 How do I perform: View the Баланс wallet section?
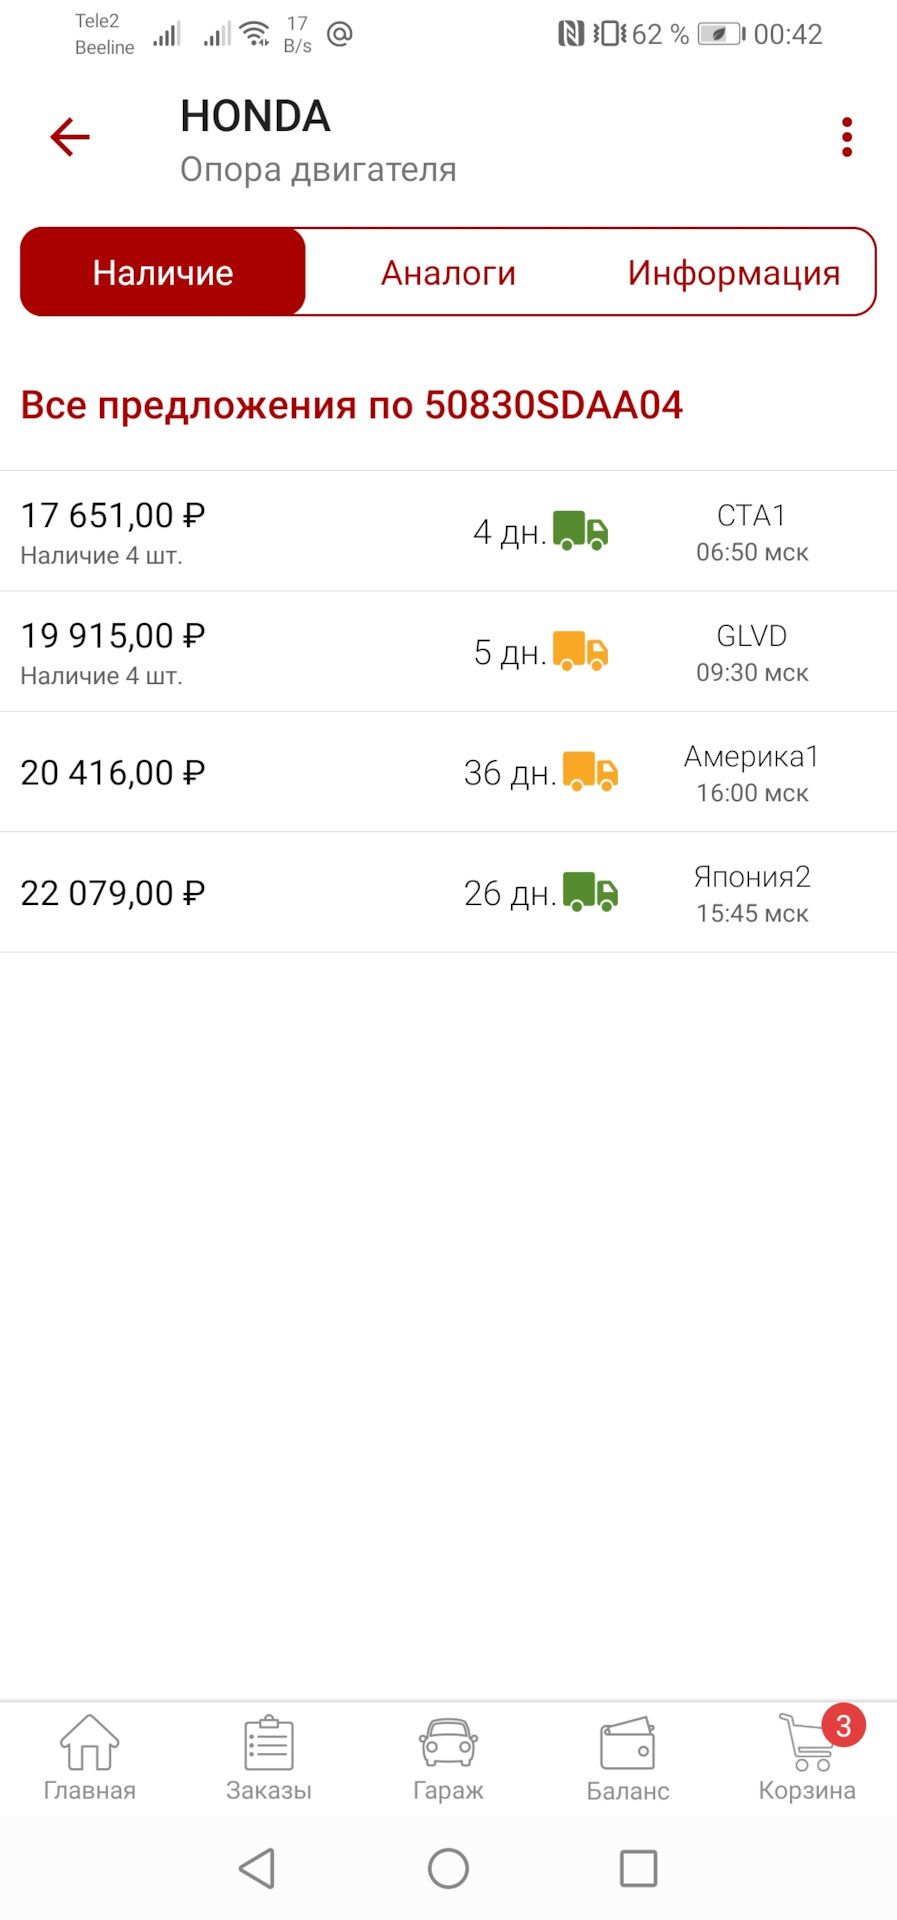[628, 1757]
